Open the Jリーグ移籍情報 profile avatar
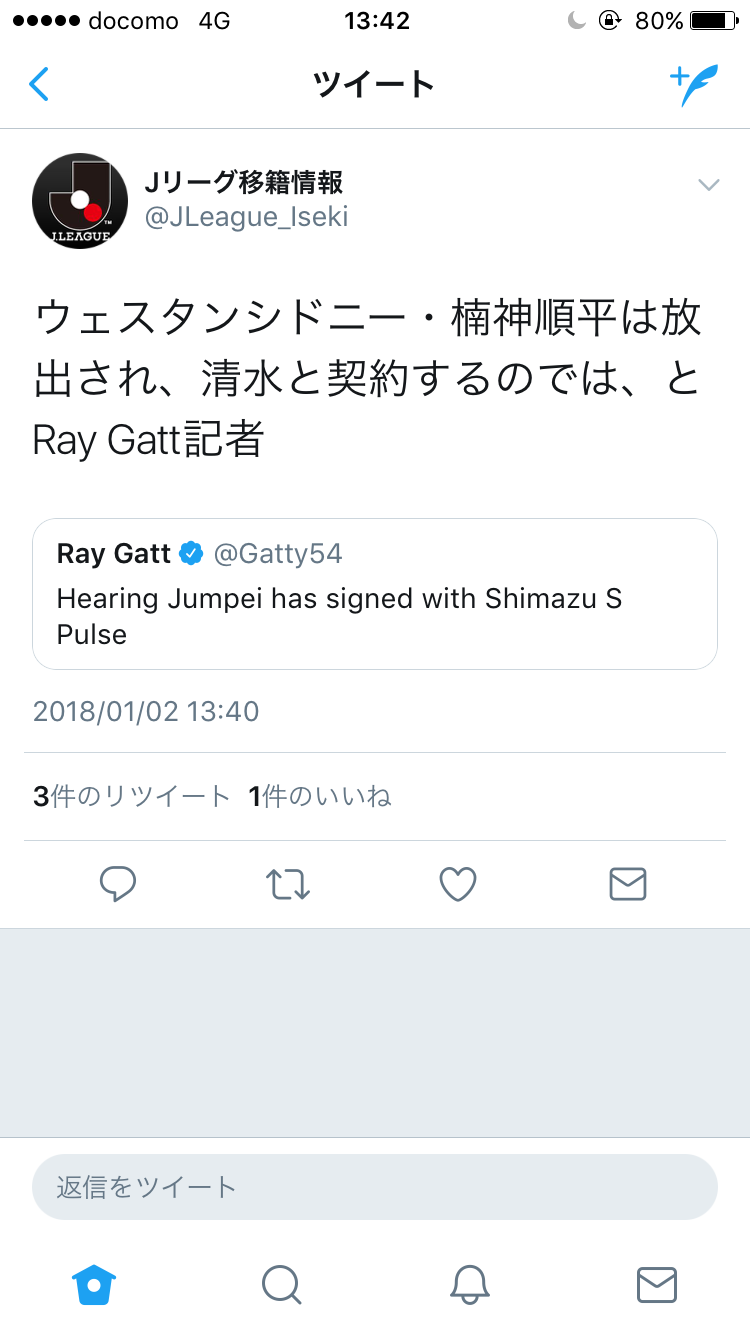 coord(80,200)
